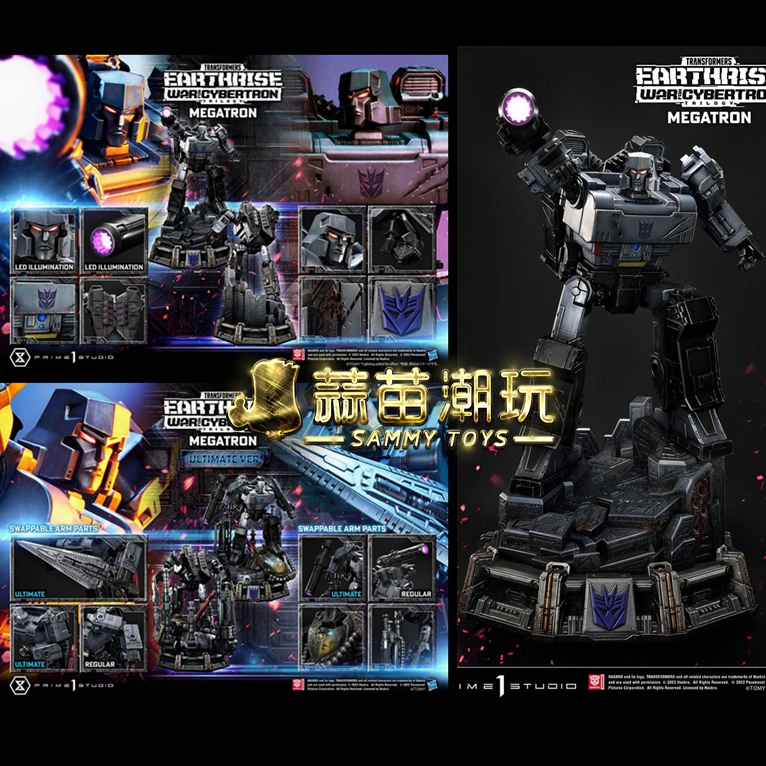The width and height of the screenshot is (766, 766).
Task: Click the REGULAR arm part thumbnail beside ULTIMATE
Action: coord(114,638)
